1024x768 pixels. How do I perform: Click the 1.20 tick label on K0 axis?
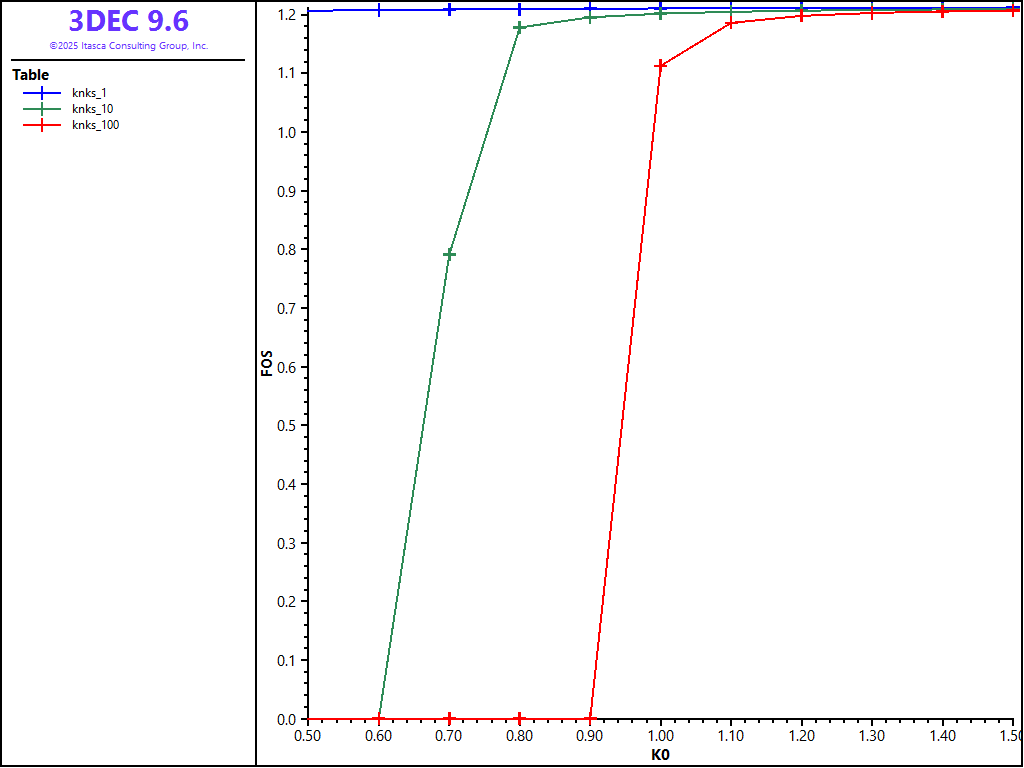coord(801,736)
